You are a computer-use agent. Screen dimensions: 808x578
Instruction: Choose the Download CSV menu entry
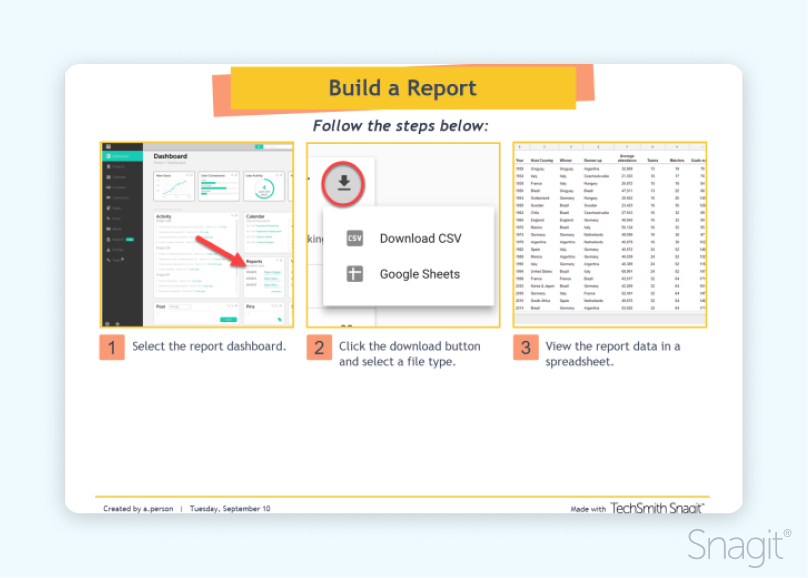tap(409, 239)
